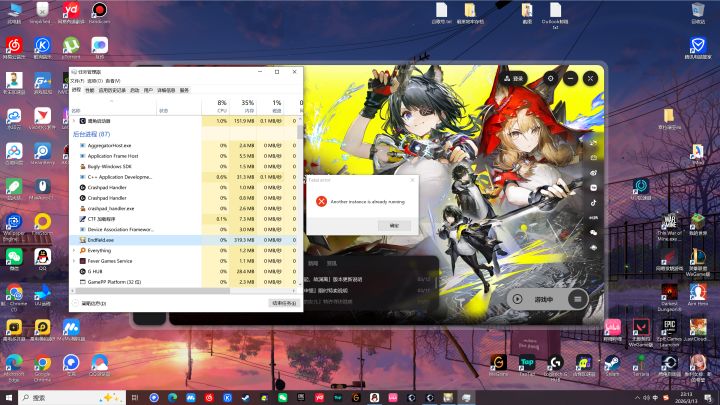Image resolution: width=720 pixels, height=405 pixels.
Task: Switch to the 性能 tab in Task Manager
Action: pyautogui.click(x=90, y=90)
